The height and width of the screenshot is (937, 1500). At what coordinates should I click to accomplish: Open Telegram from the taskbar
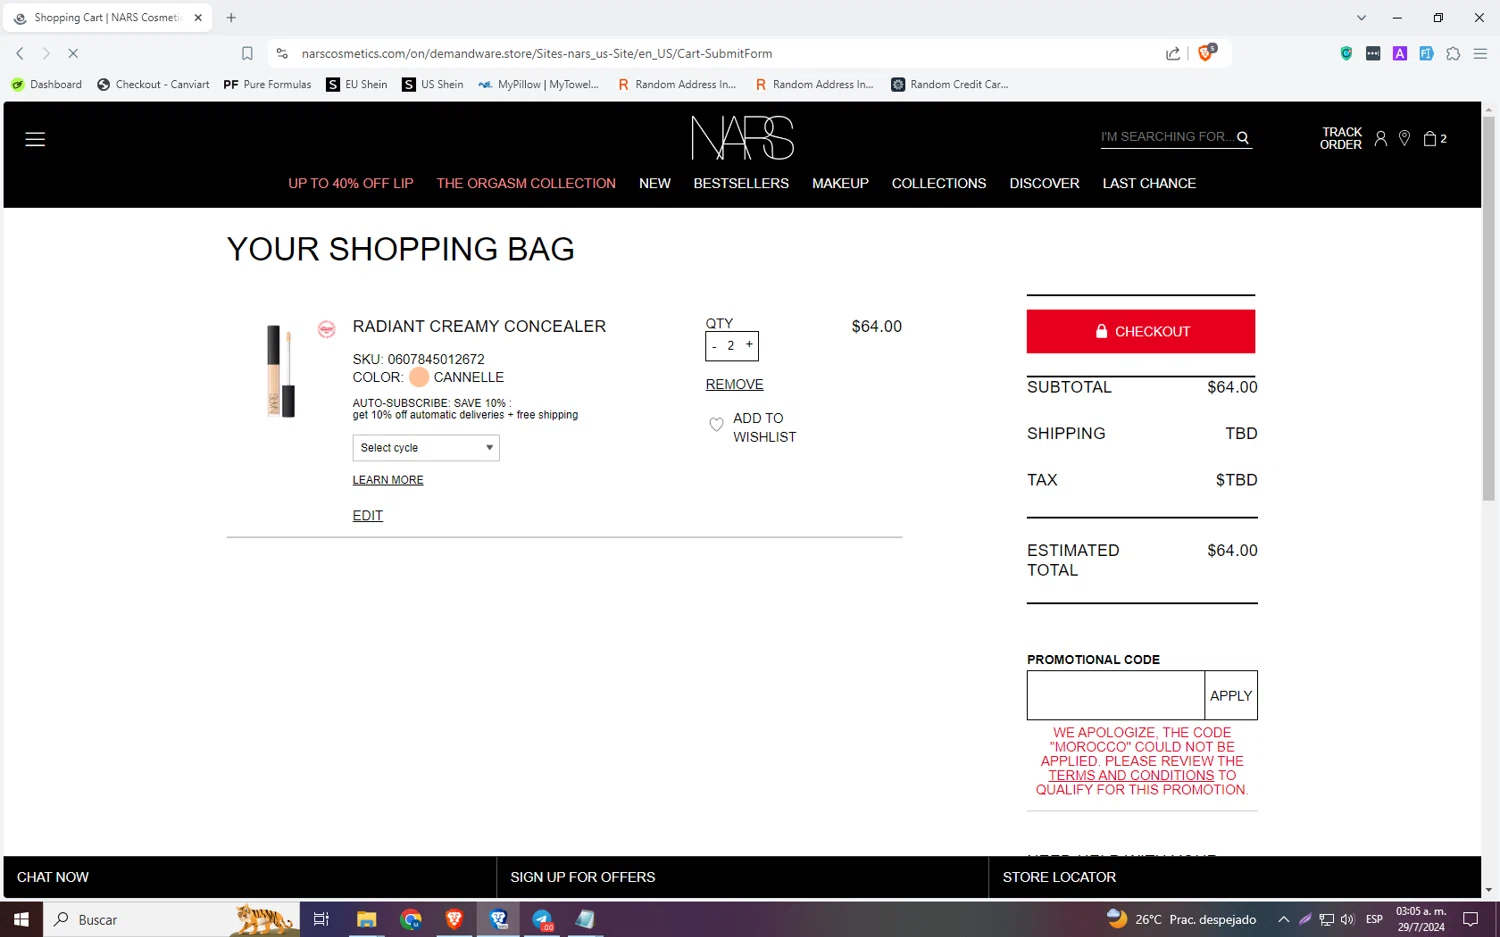[542, 919]
